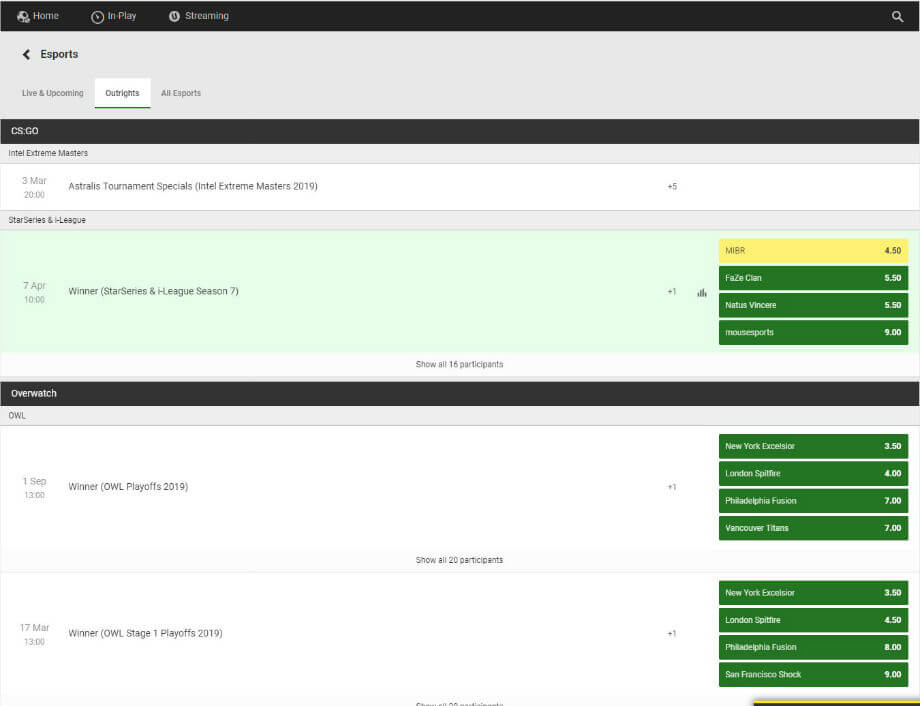Switch to Live & Upcoming tab
The height and width of the screenshot is (706, 920).
[53, 93]
